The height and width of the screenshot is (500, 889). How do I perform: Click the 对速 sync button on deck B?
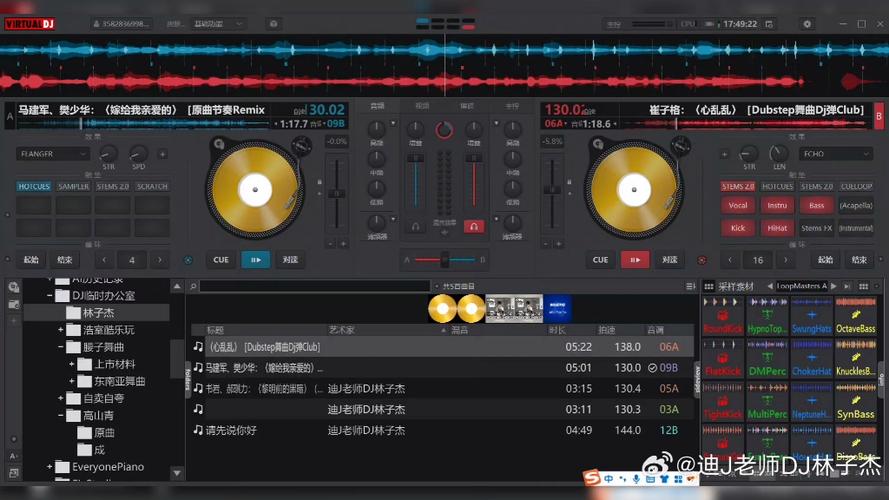[x=668, y=260]
